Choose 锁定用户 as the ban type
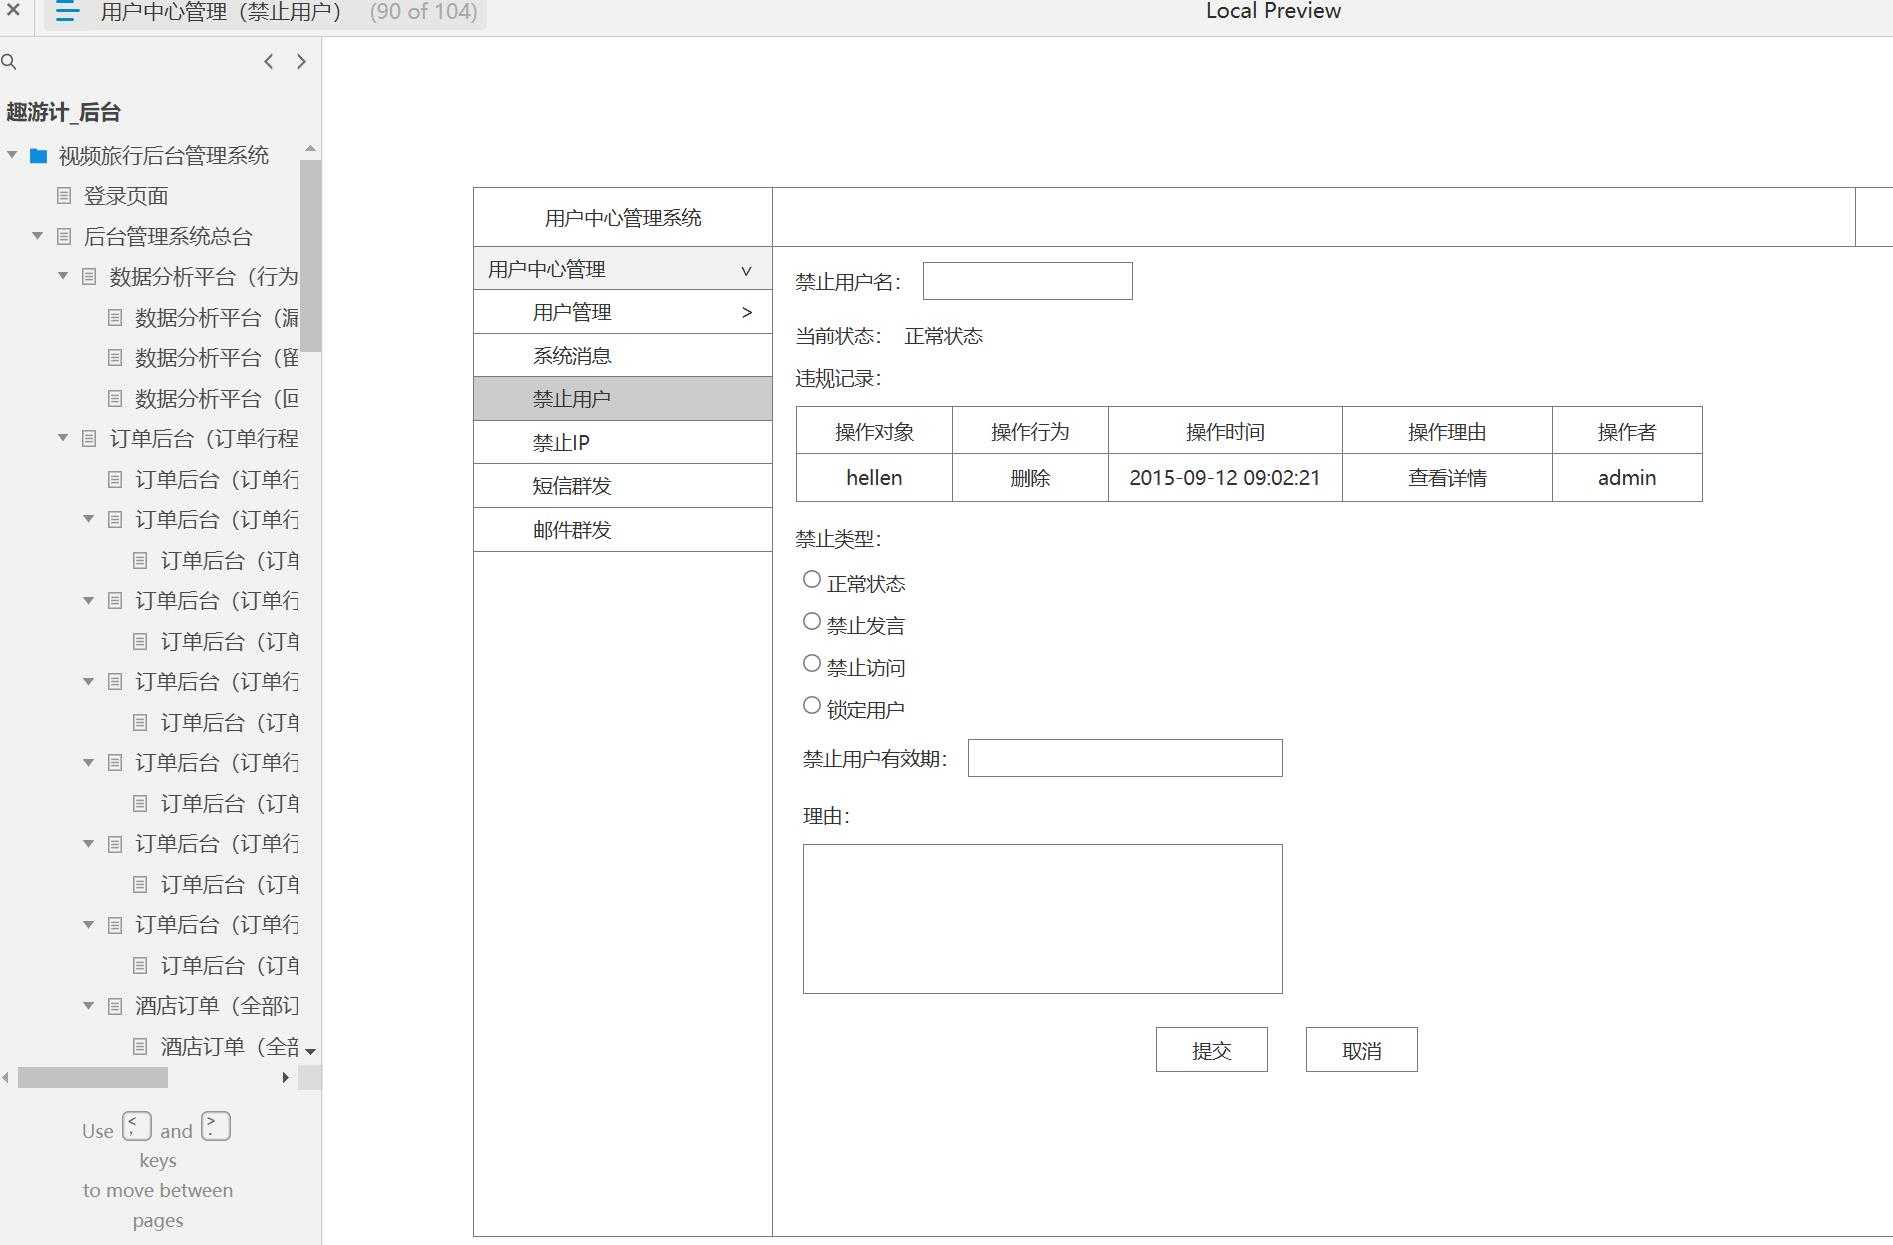The height and width of the screenshot is (1245, 1893). [x=811, y=704]
